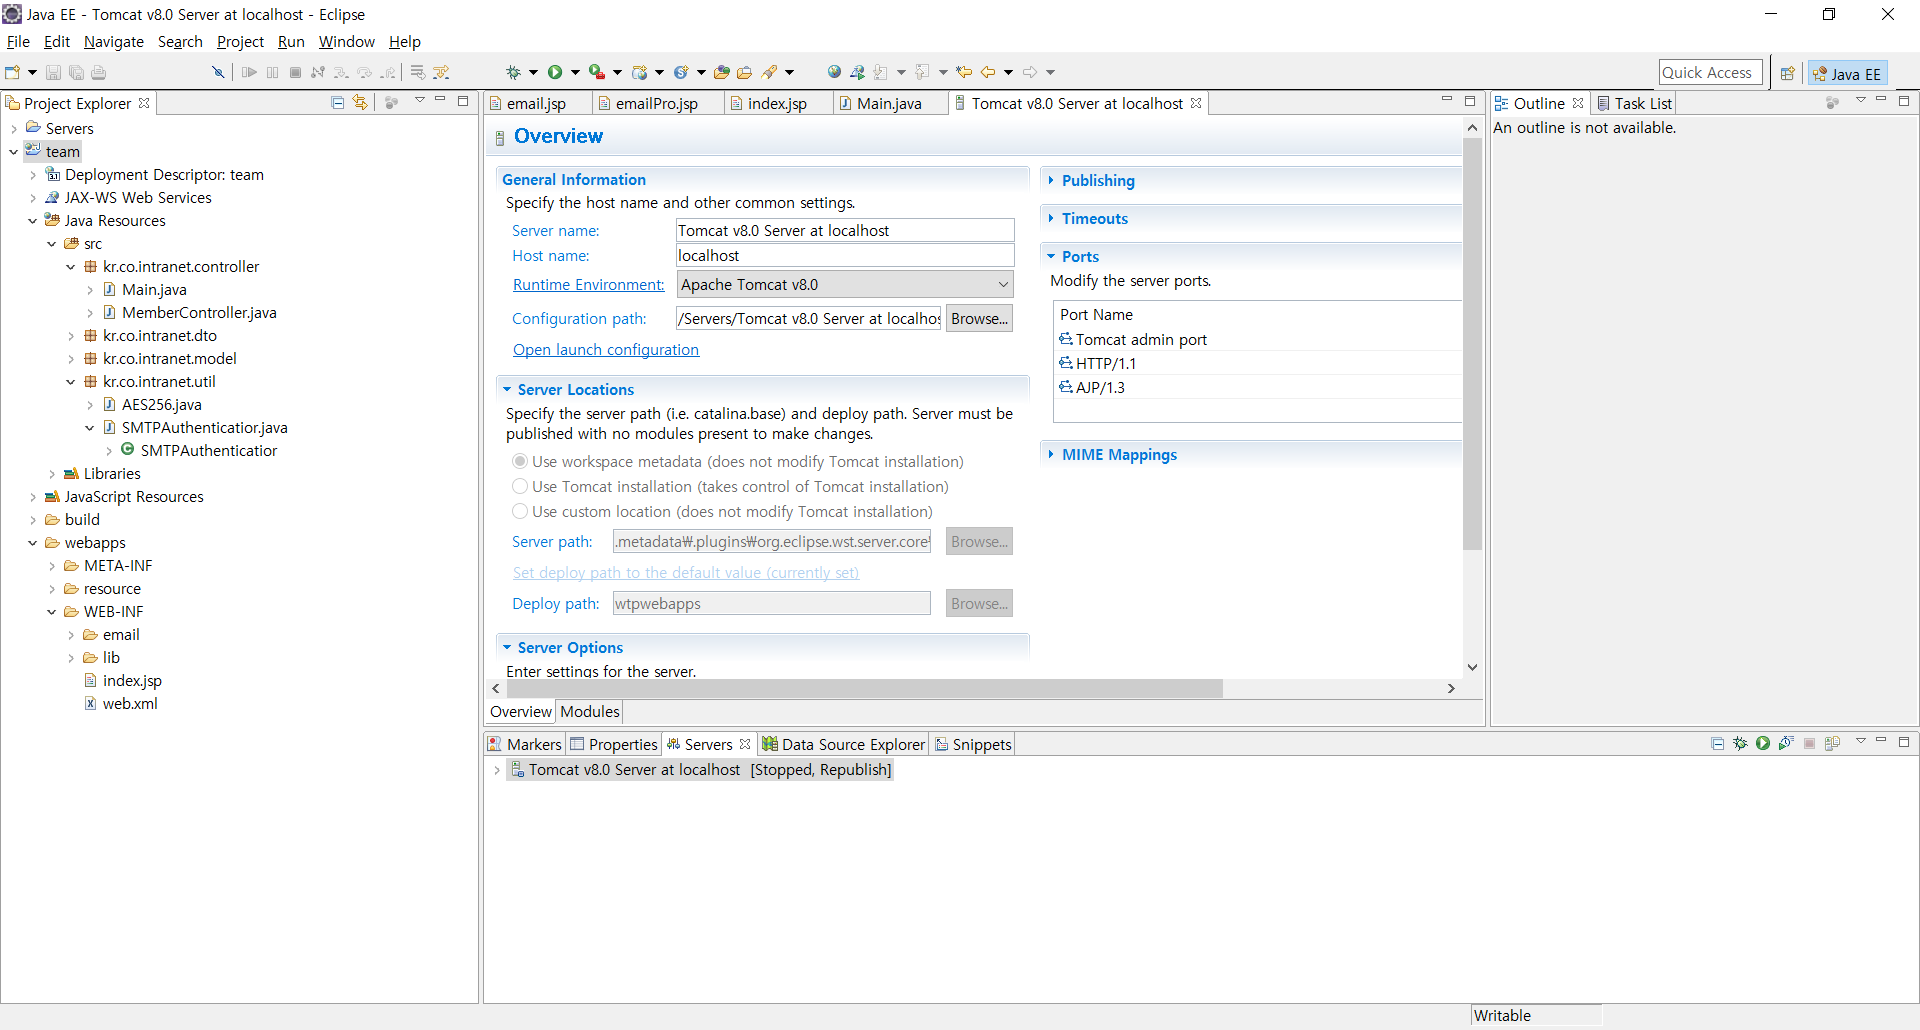This screenshot has height=1030, width=1920.
Task: Click the Open launch configuration link
Action: (606, 350)
